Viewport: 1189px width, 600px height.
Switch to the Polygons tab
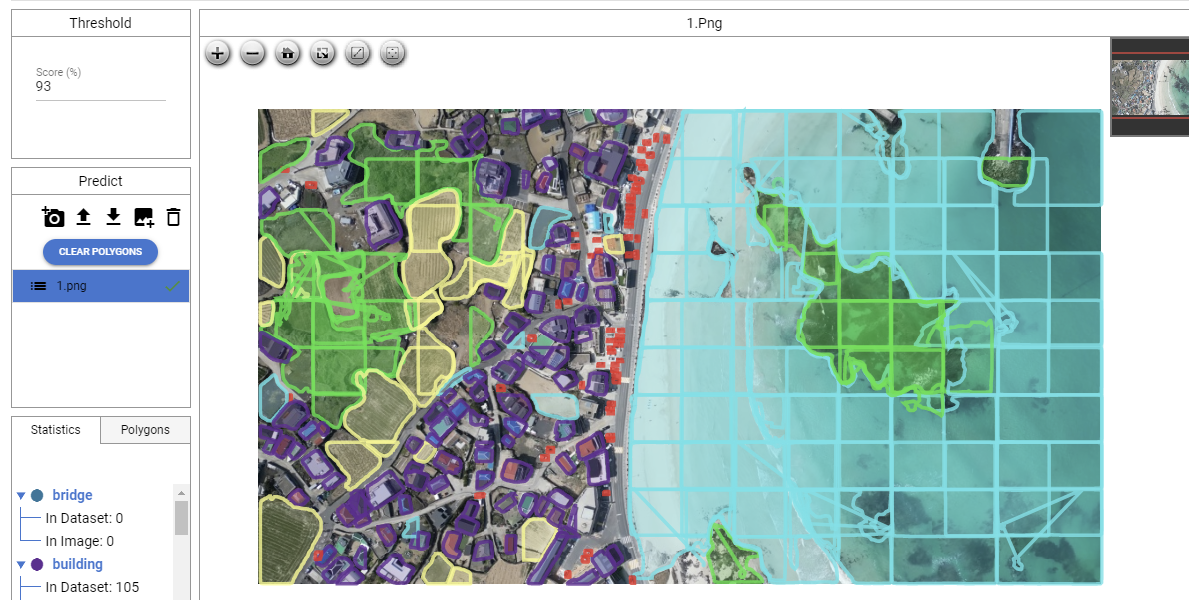(145, 429)
